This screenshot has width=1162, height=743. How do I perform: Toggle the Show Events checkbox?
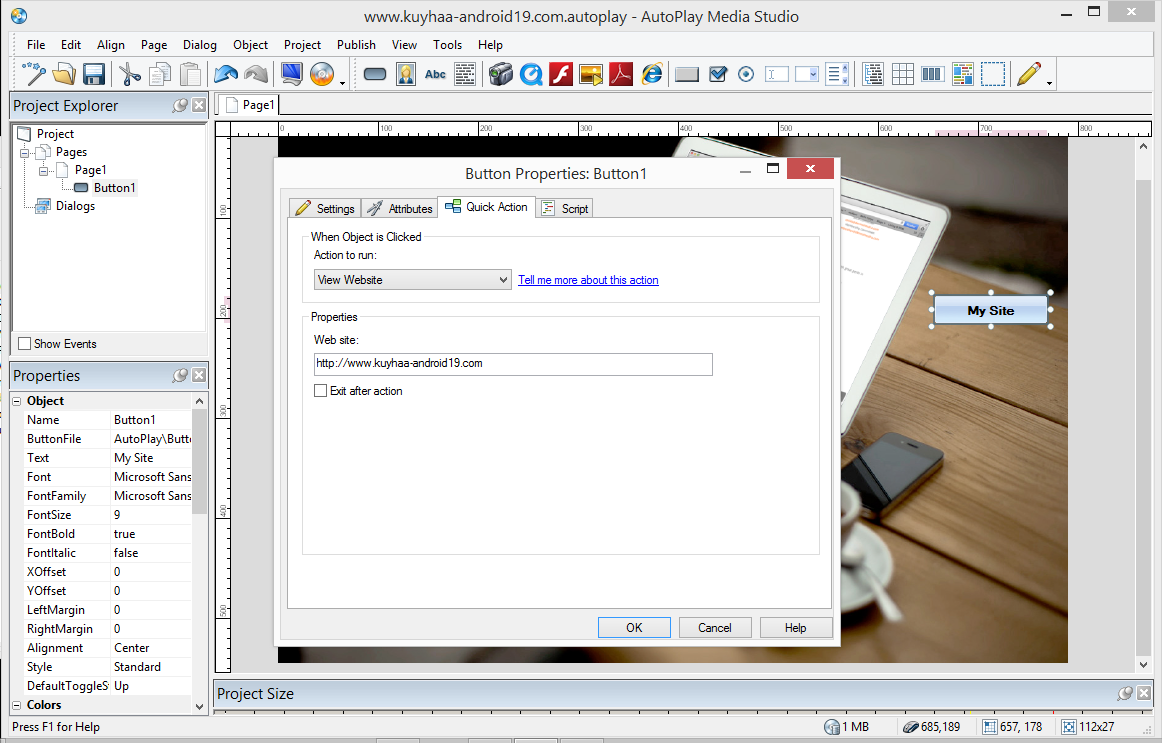click(24, 344)
